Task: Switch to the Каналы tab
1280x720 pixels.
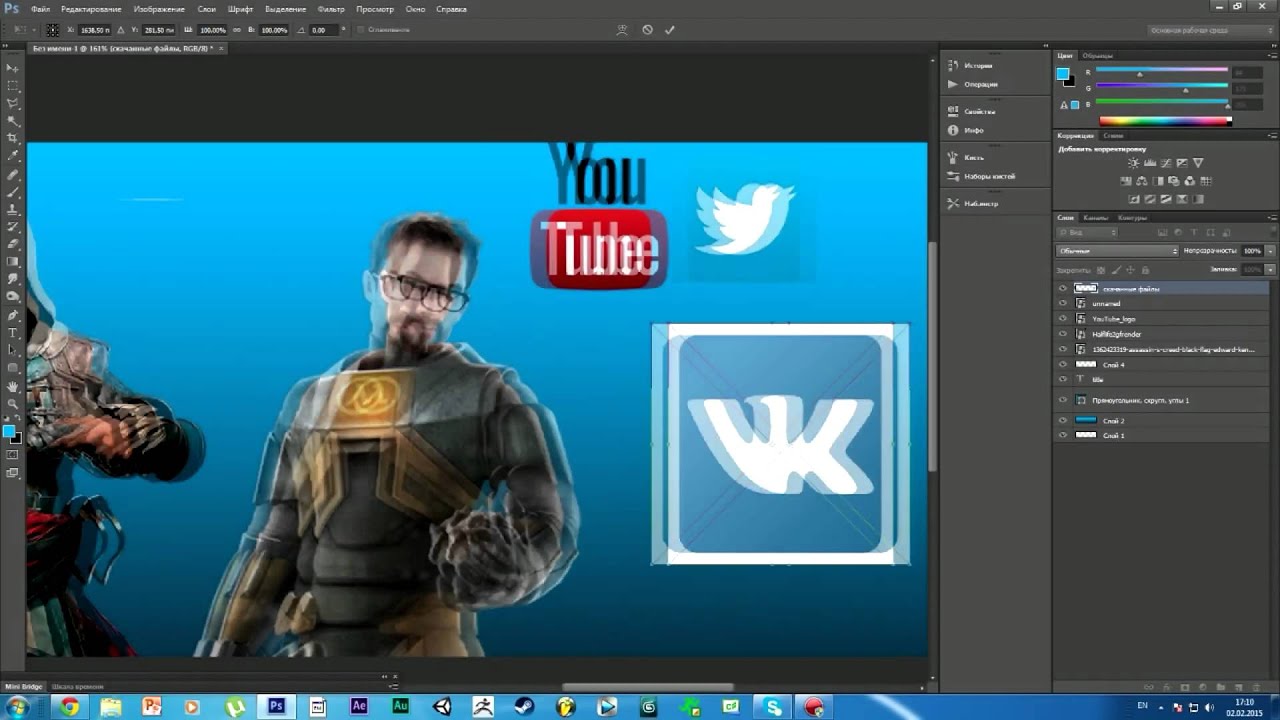Action: [x=1096, y=217]
